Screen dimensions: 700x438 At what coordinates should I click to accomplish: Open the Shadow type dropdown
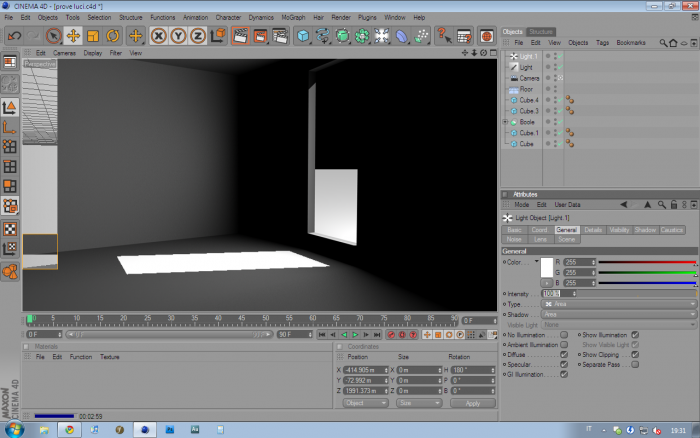point(619,314)
